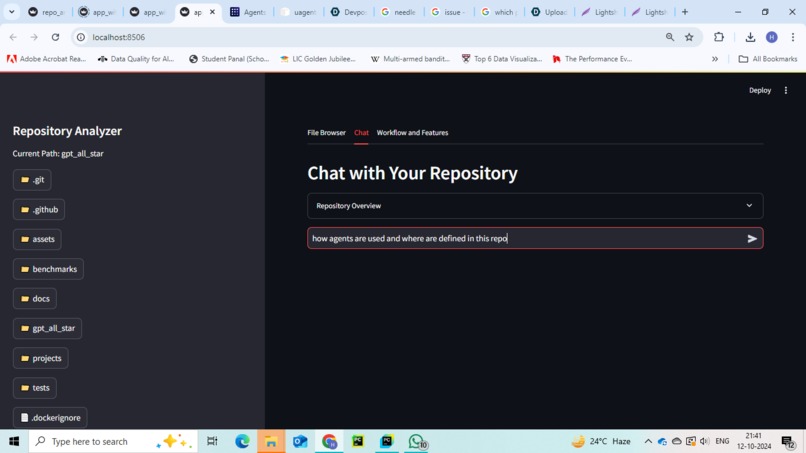Viewport: 806px width, 453px height.
Task: Show hidden system tray icons
Action: [x=648, y=441]
